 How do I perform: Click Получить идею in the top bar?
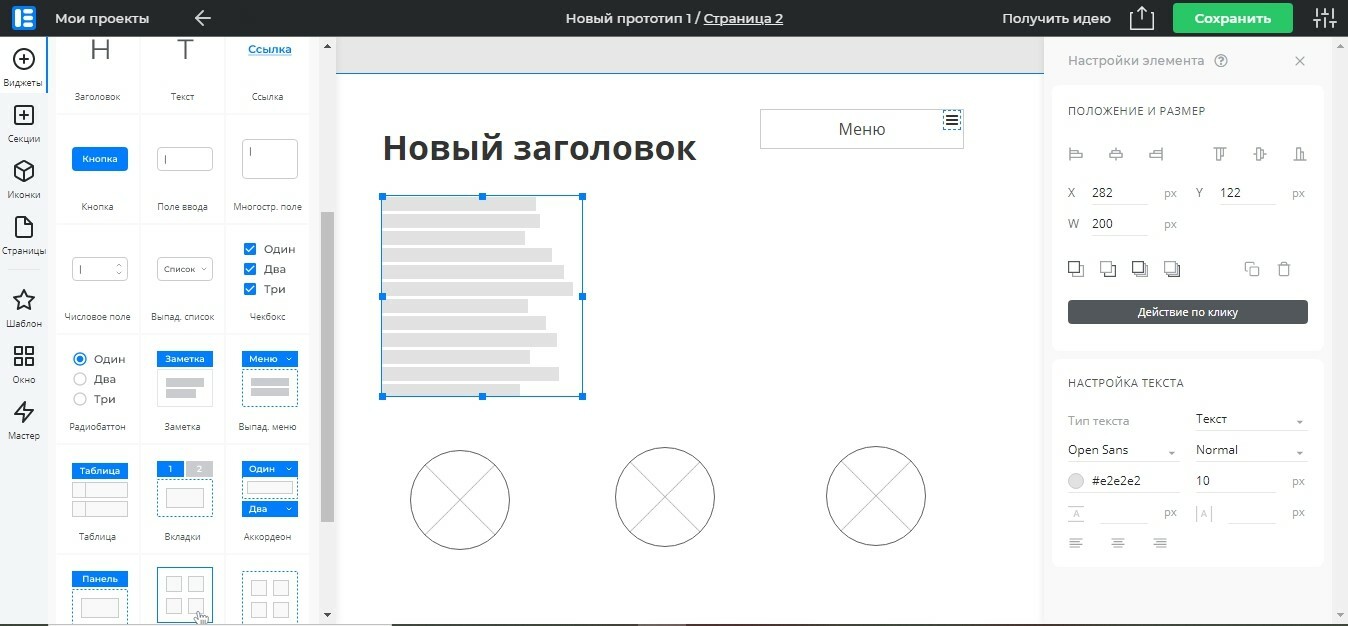pos(1056,18)
